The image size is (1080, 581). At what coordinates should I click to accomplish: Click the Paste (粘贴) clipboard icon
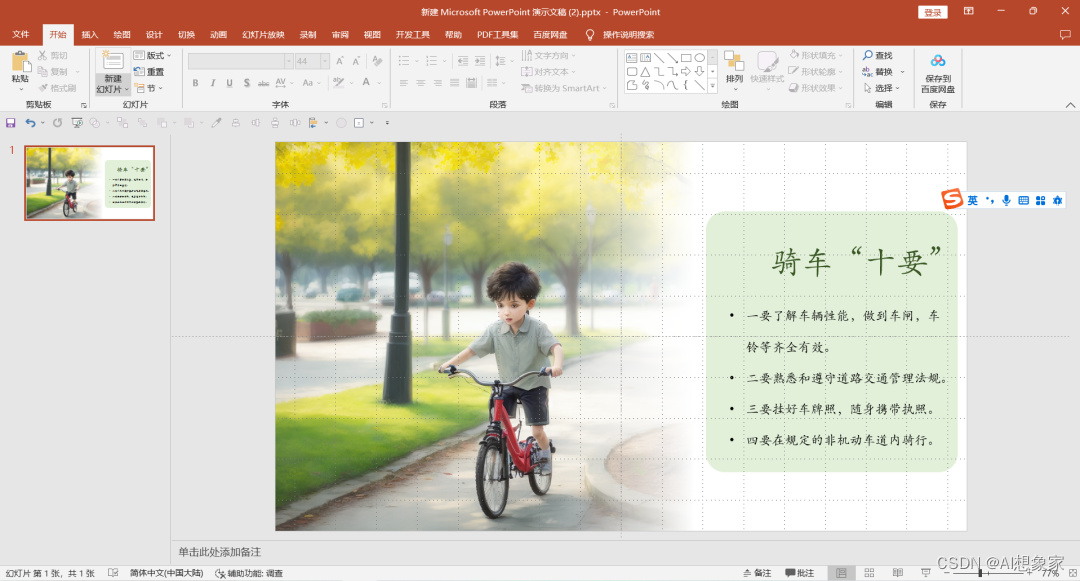(x=21, y=63)
